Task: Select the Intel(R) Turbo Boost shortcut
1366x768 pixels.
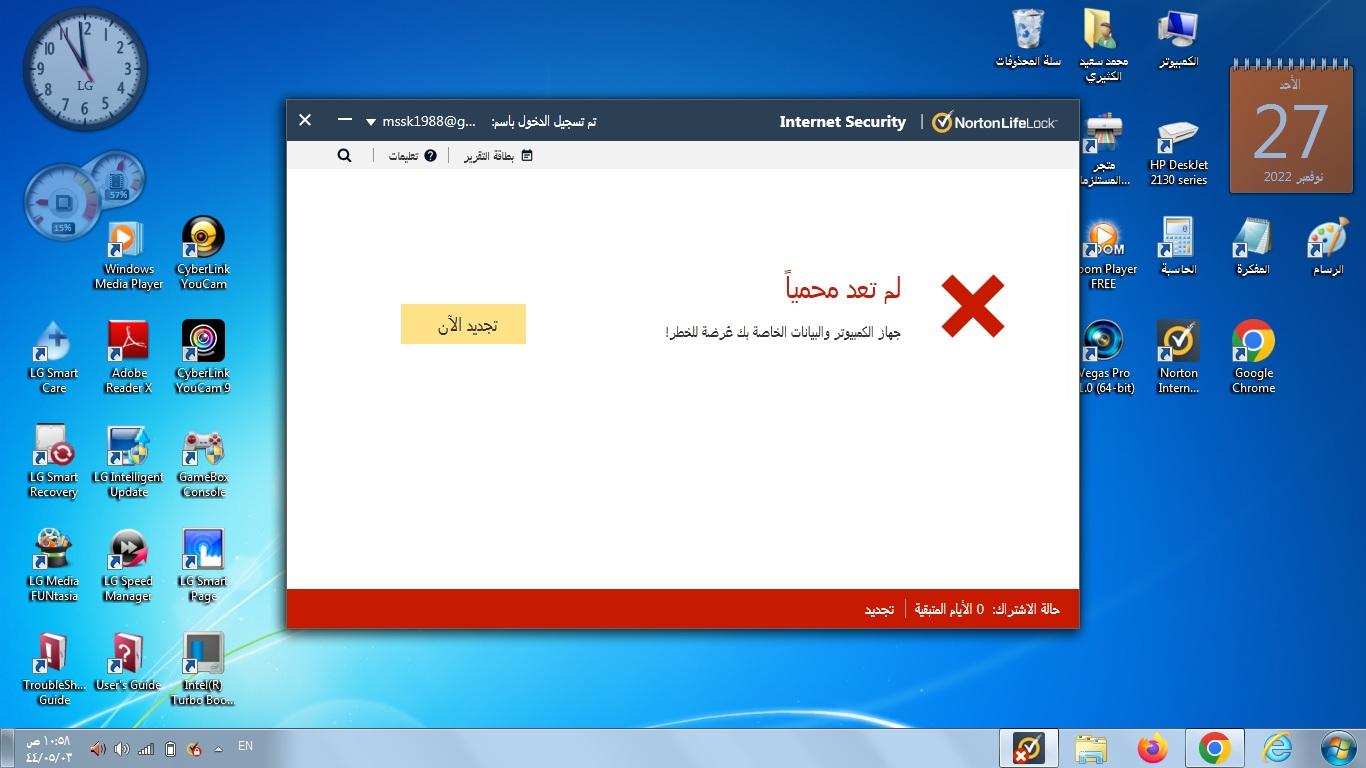Action: [x=203, y=669]
